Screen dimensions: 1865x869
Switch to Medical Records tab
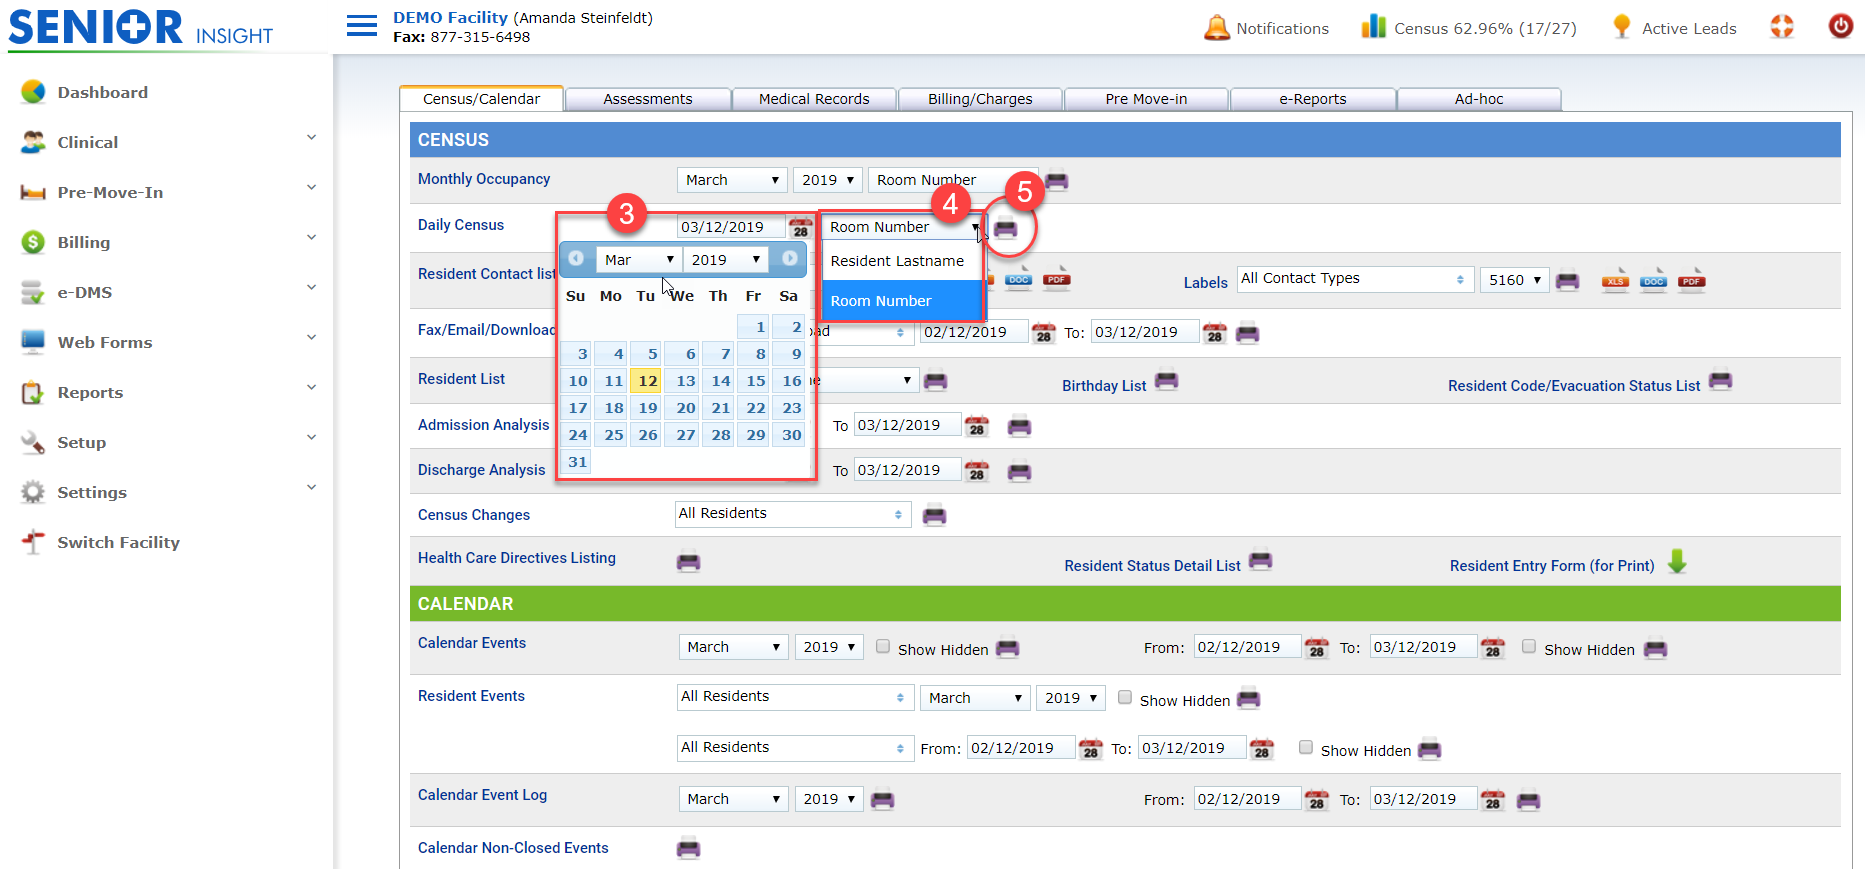click(814, 99)
